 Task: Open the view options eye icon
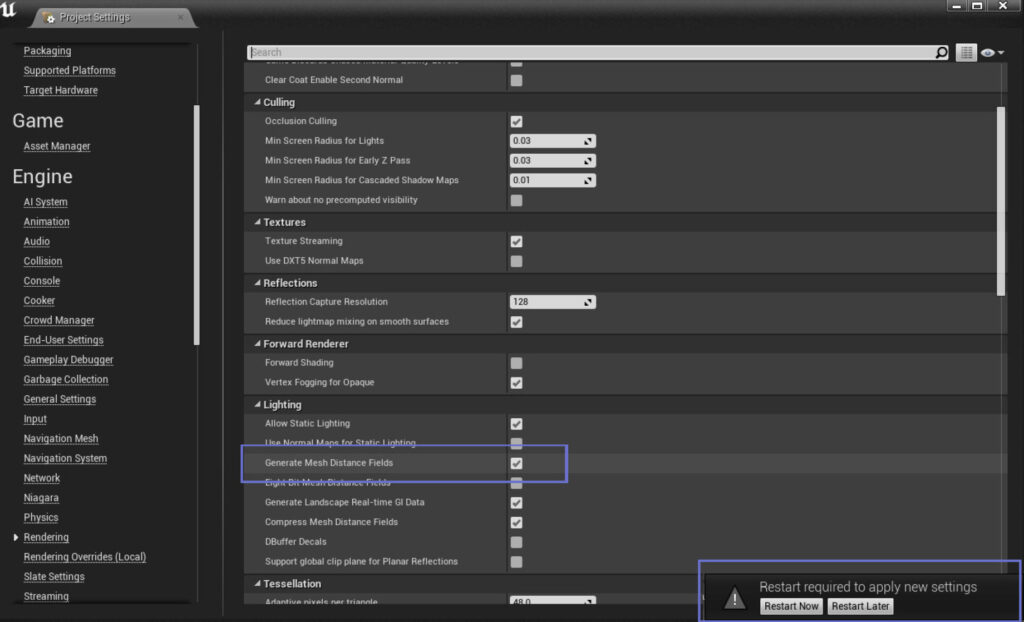[x=987, y=53]
